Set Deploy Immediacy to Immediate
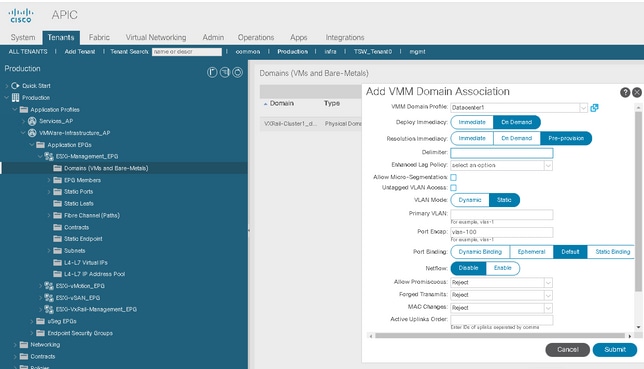This screenshot has width=644, height=369. (x=472, y=122)
